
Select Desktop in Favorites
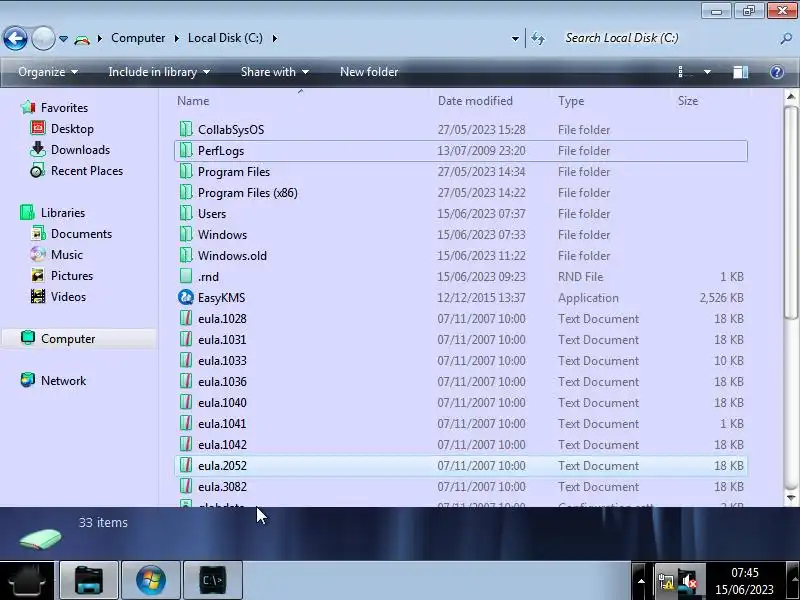(x=62, y=129)
